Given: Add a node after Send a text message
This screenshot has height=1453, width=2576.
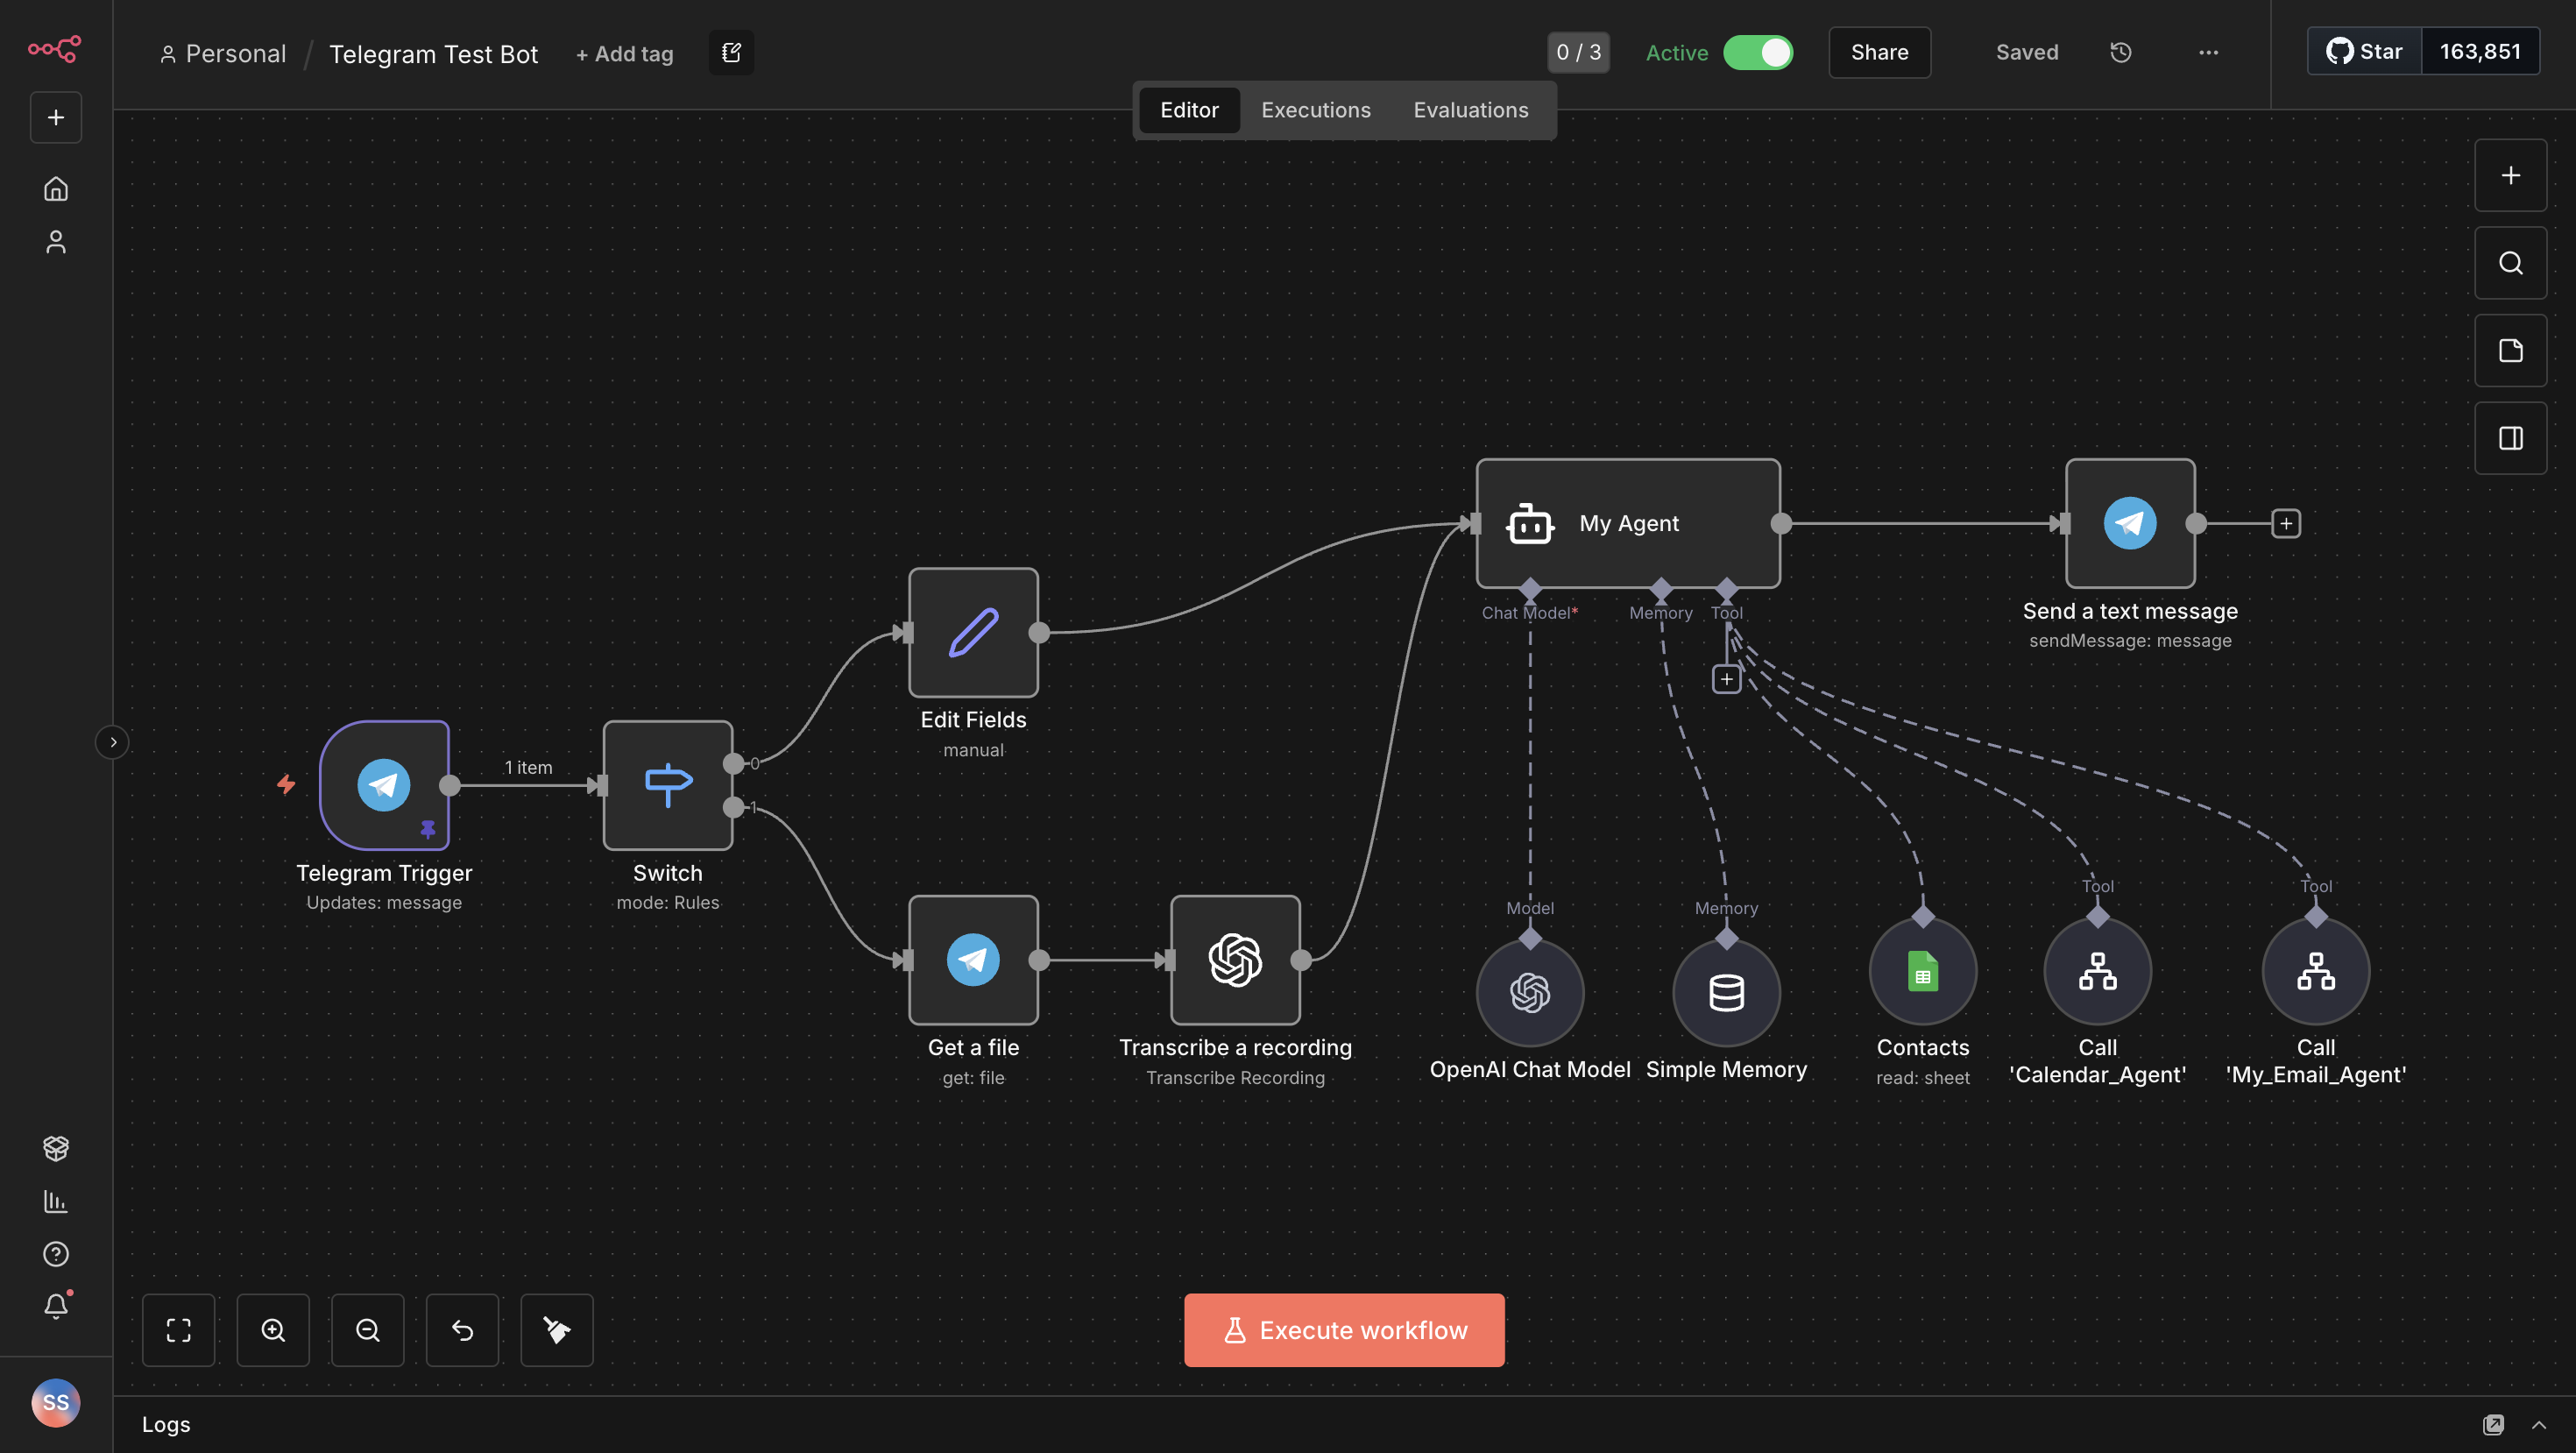Looking at the screenshot, I should pos(2286,523).
